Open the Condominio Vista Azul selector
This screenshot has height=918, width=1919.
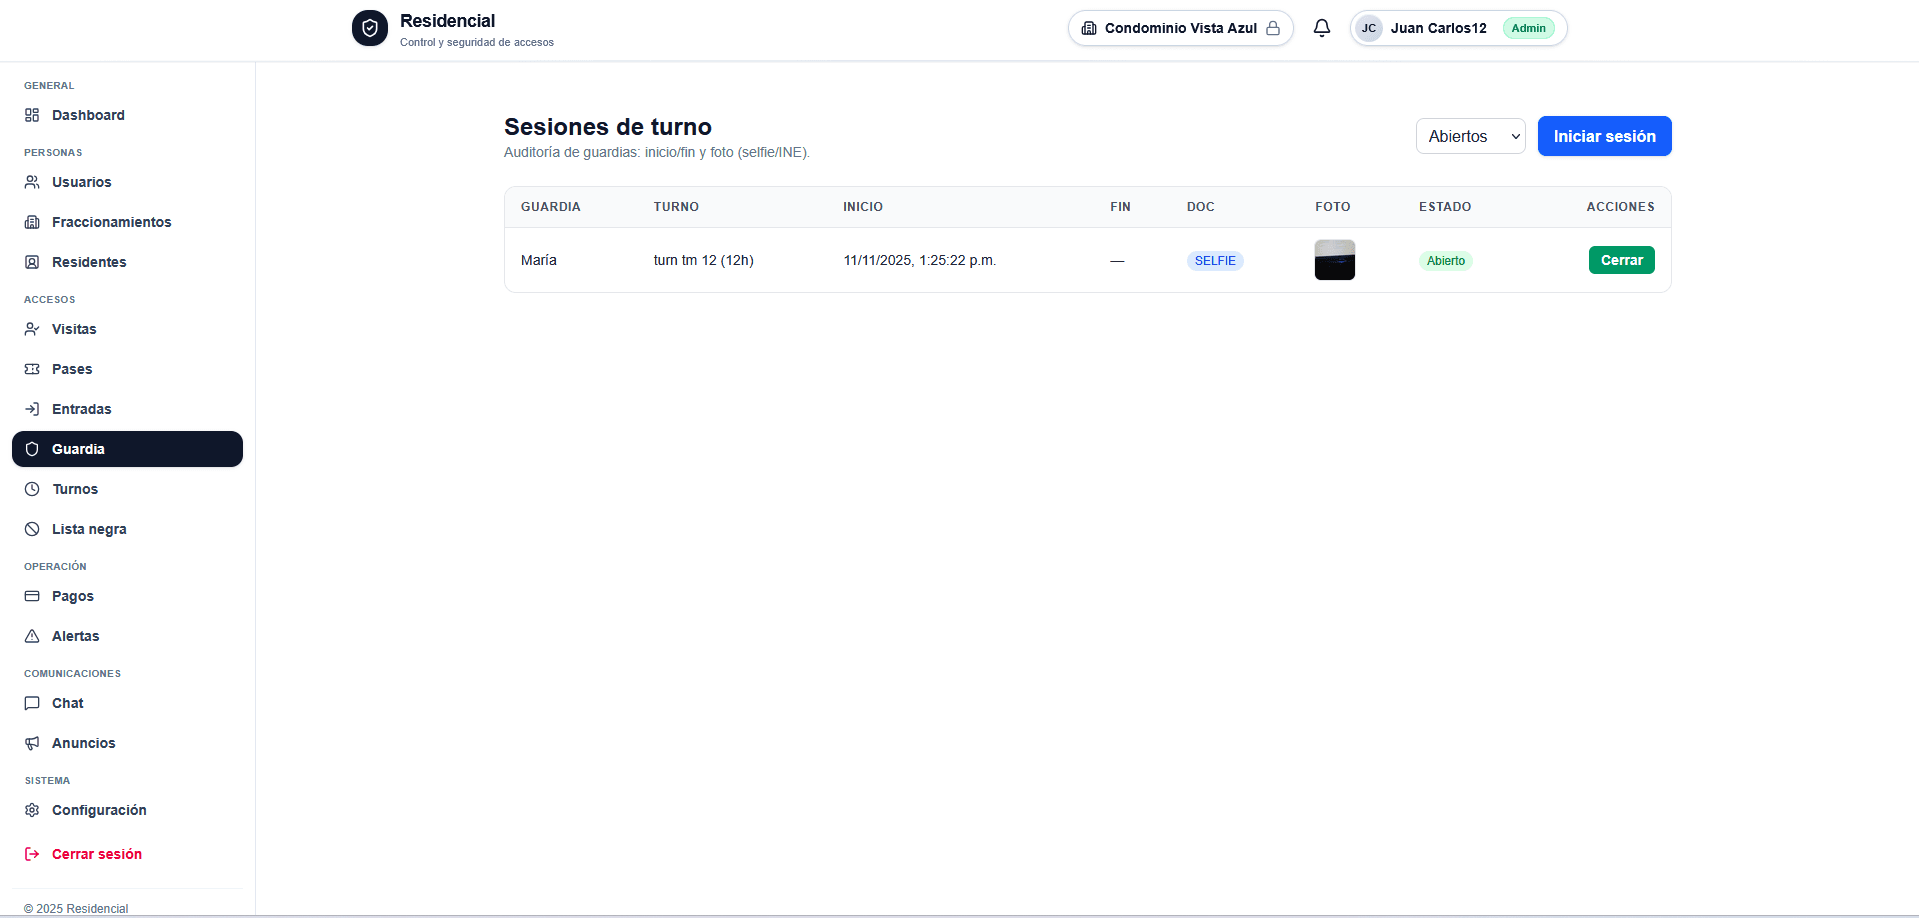coord(1180,28)
